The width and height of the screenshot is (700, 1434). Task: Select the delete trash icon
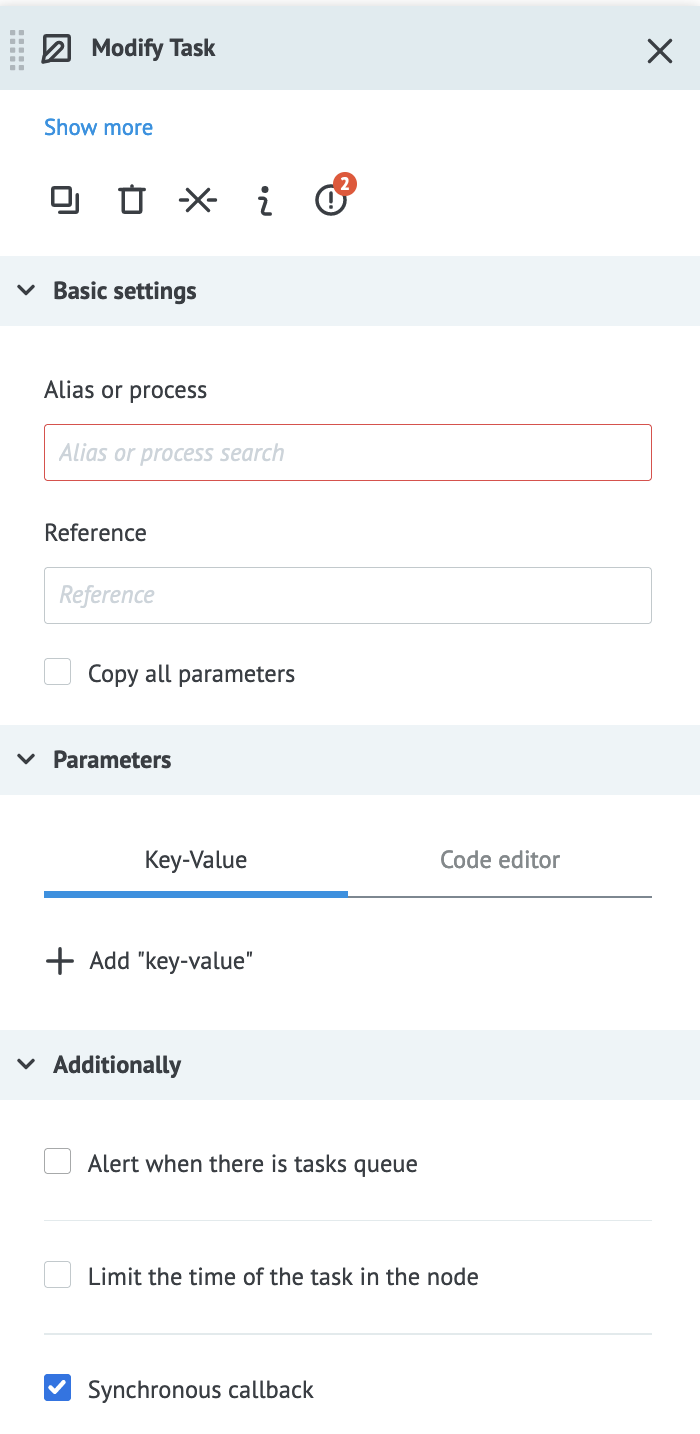(x=131, y=200)
